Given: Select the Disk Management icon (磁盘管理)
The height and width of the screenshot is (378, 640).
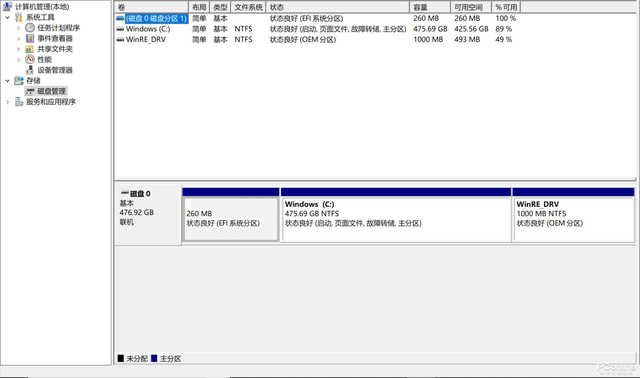Looking at the screenshot, I should [30, 91].
